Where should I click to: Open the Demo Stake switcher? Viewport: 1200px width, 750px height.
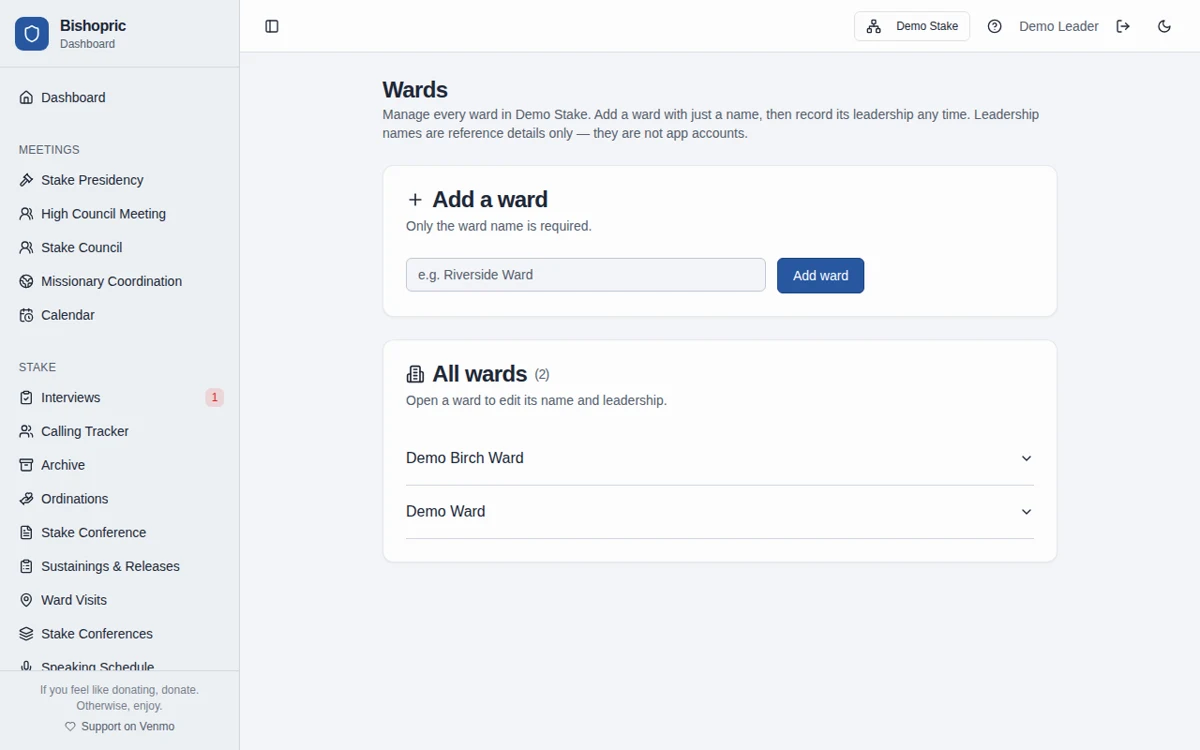click(x=912, y=26)
